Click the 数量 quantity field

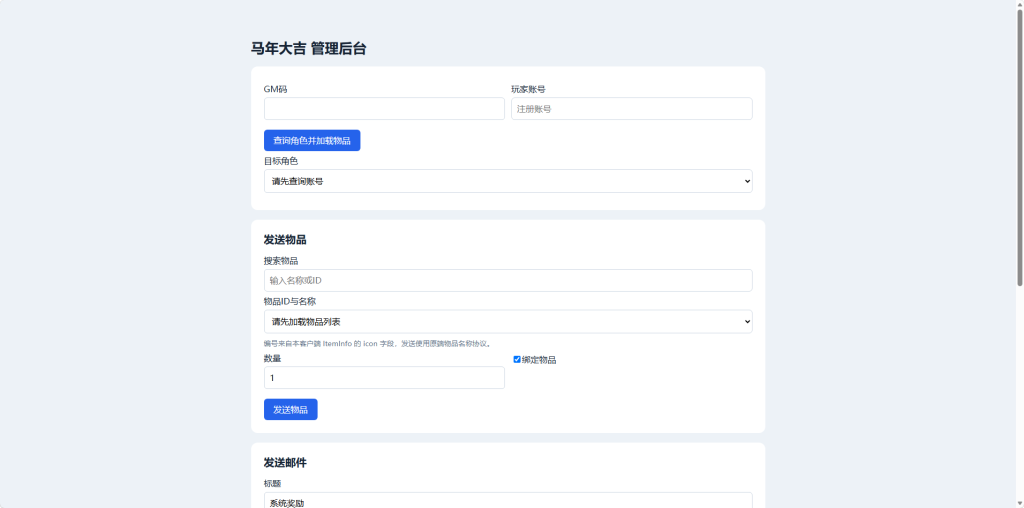(384, 377)
